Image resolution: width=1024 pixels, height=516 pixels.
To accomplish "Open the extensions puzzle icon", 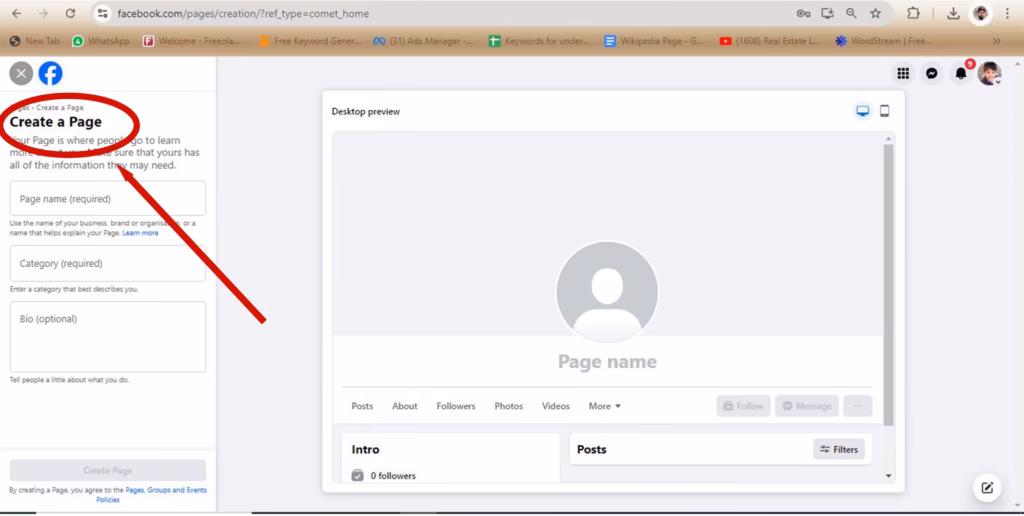I will tap(913, 13).
